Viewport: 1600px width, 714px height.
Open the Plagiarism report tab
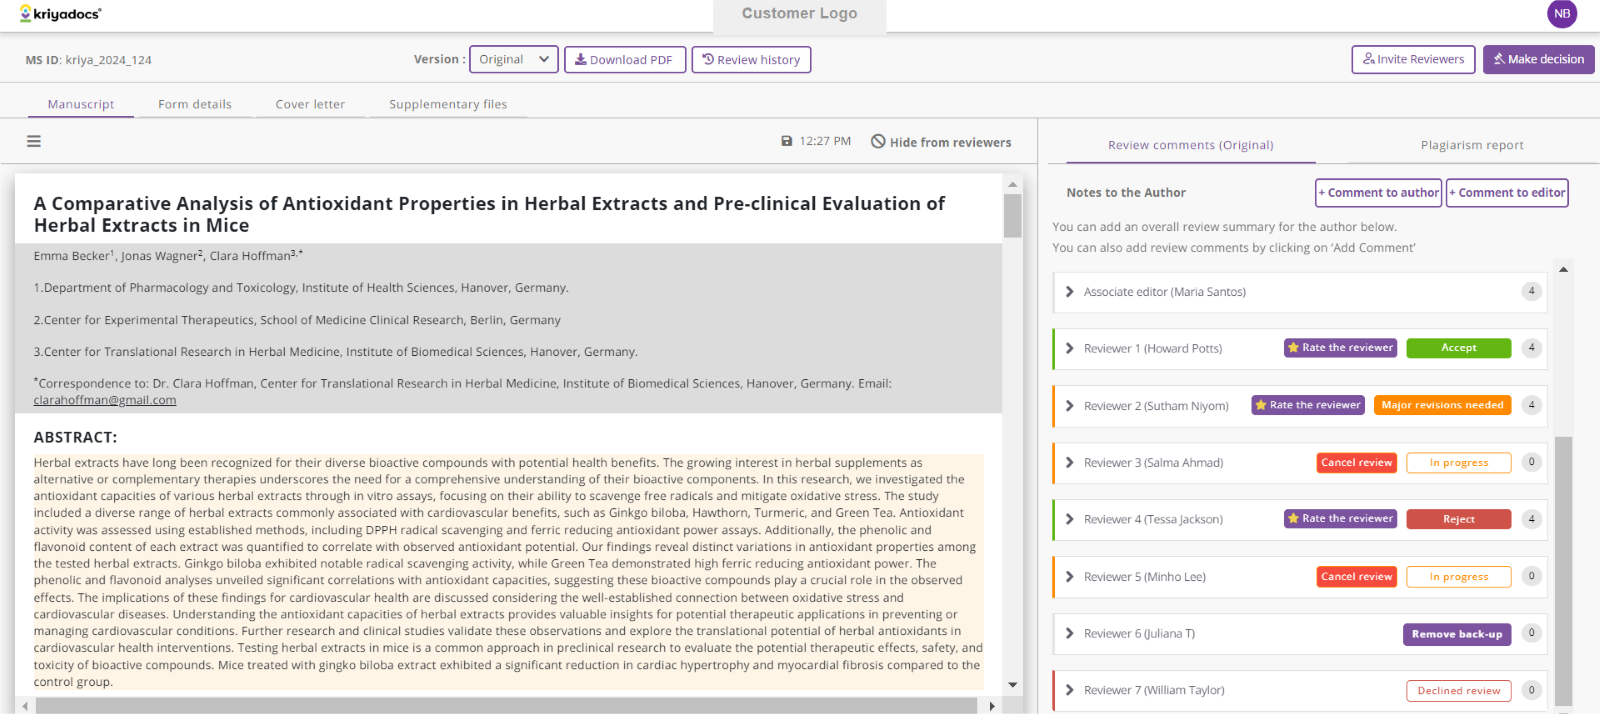(1472, 145)
